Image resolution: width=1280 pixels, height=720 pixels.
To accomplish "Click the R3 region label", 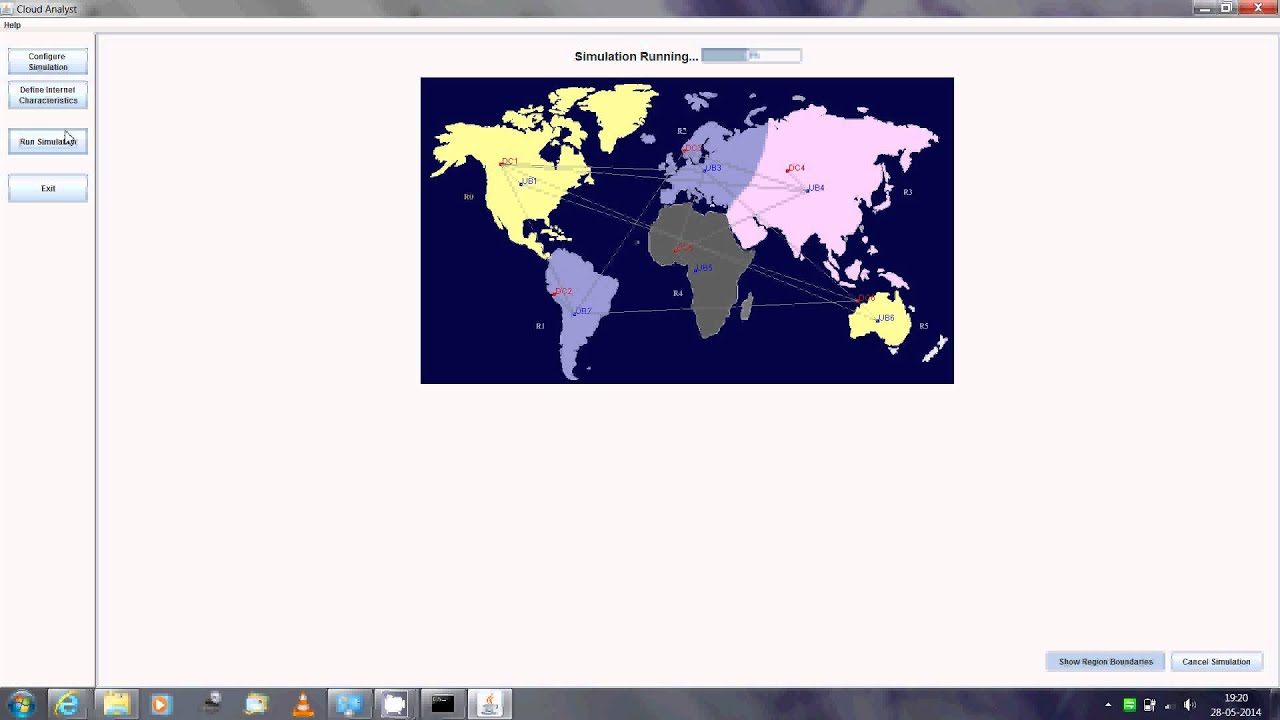I will coord(908,192).
